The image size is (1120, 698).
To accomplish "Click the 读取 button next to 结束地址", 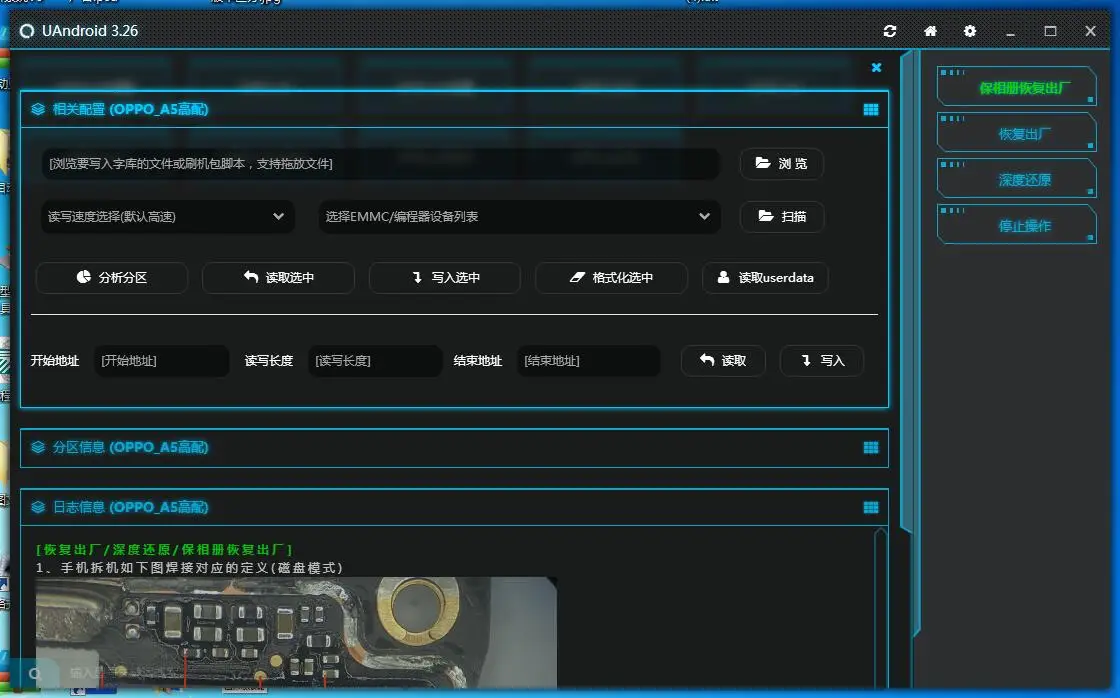I will 723,361.
